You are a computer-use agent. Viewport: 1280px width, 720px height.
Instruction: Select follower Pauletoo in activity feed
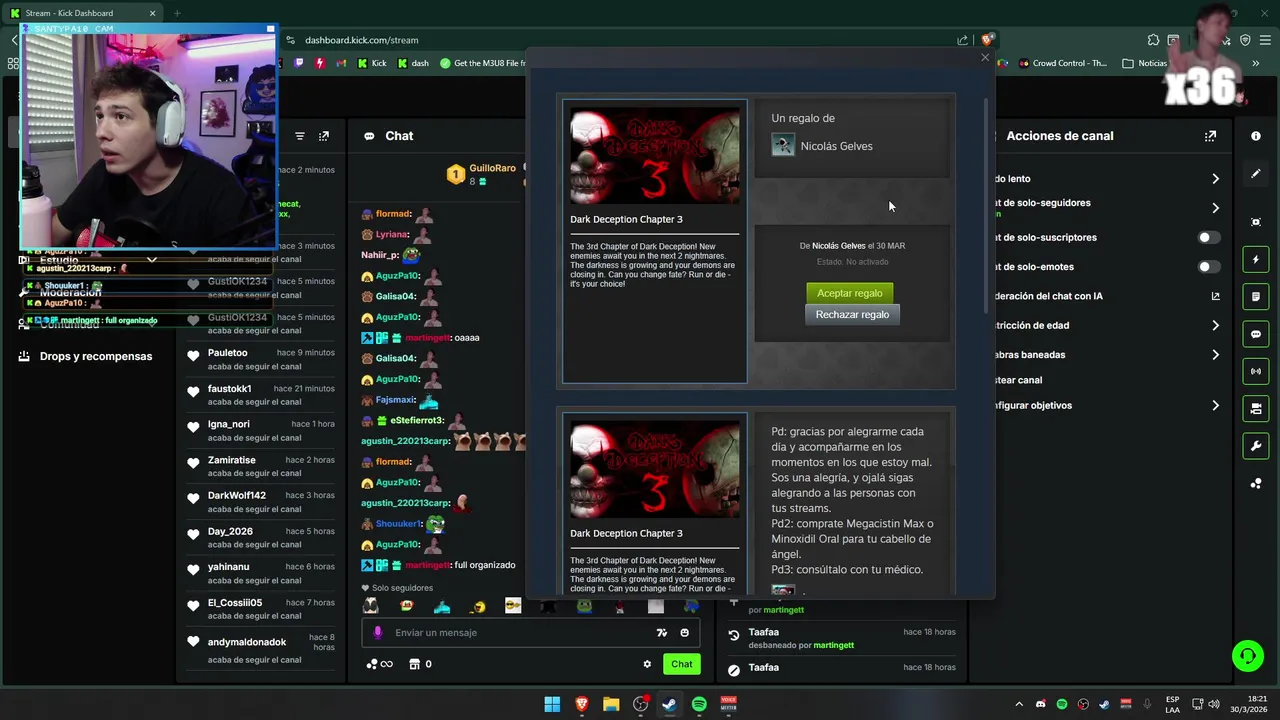(x=228, y=353)
